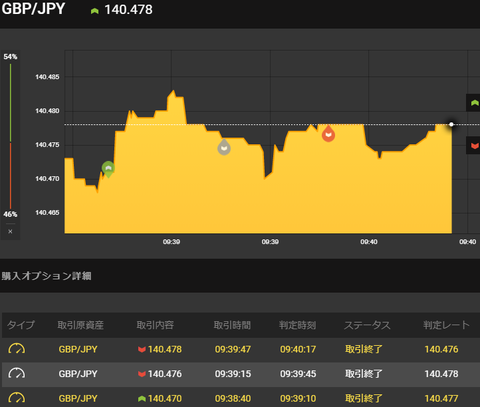Click settlement rate 140.477 in third row
The height and width of the screenshot is (407, 480).
point(441,398)
